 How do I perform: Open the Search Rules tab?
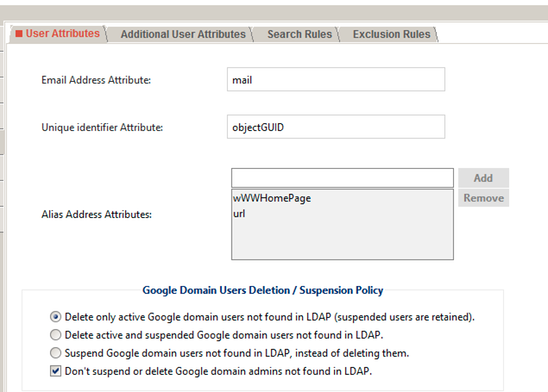click(299, 34)
